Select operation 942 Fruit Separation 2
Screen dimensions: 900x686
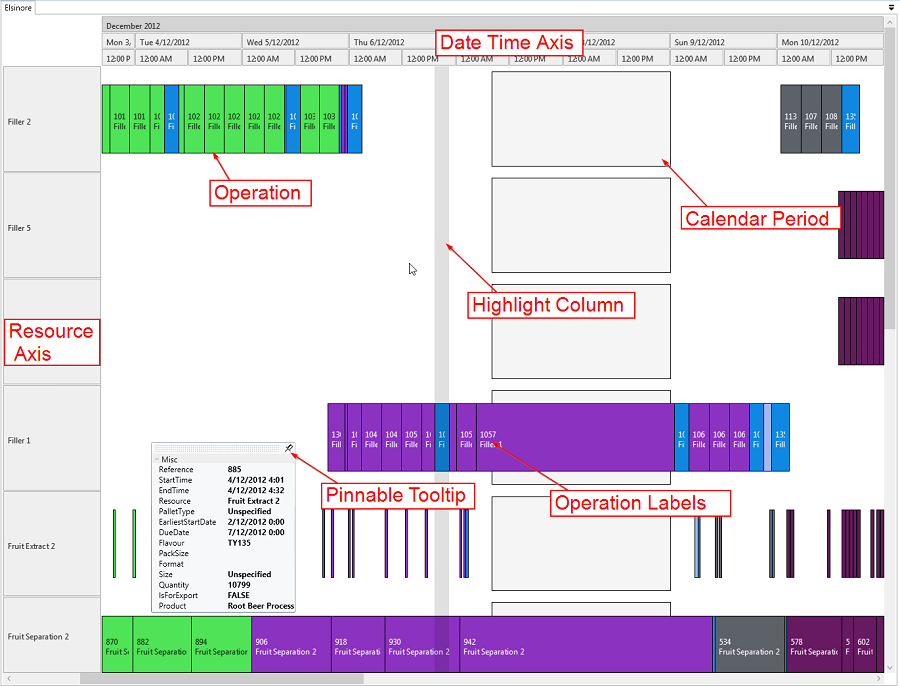[x=585, y=645]
